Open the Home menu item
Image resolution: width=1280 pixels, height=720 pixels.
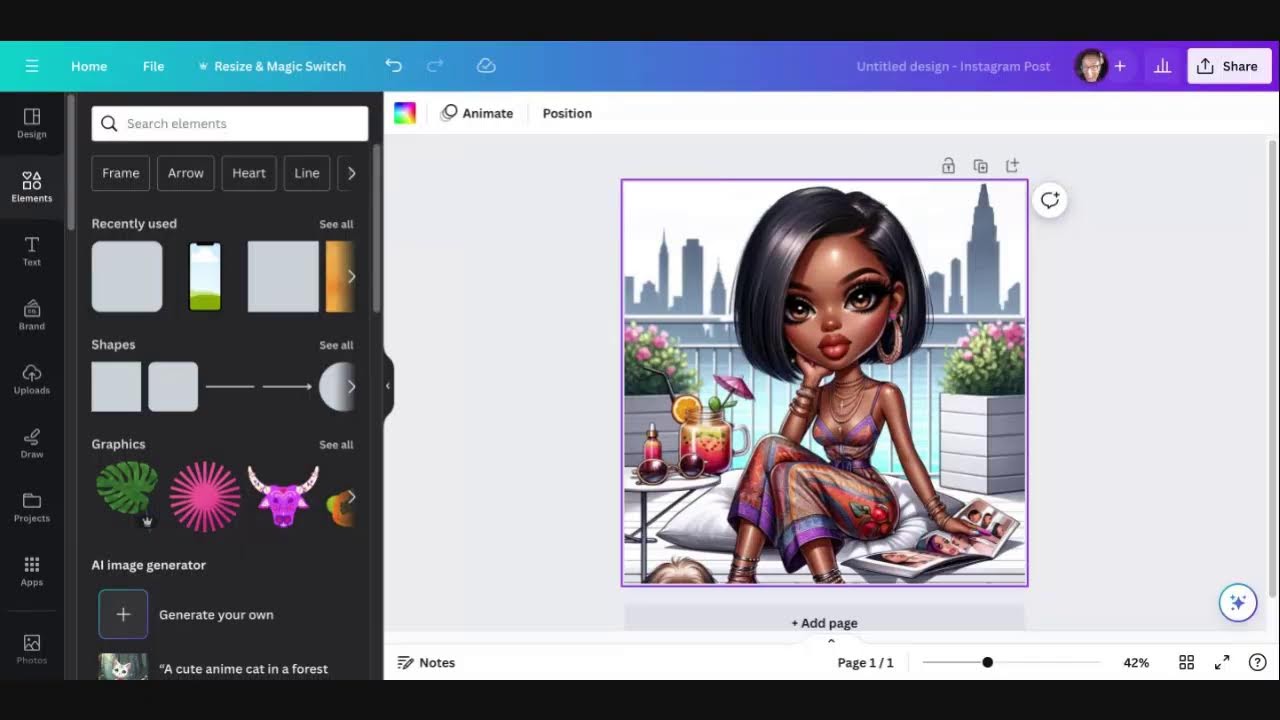pyautogui.click(x=89, y=66)
